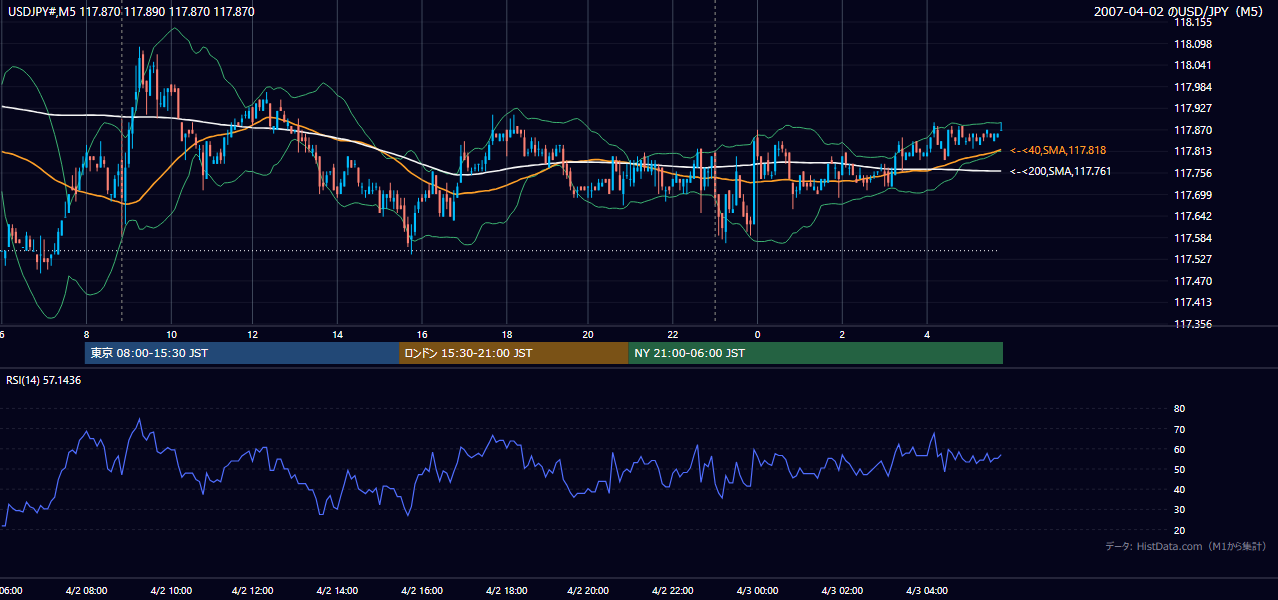The width and height of the screenshot is (1278, 600).
Task: Click the 117.413 price axis label
Action: tap(1191, 302)
